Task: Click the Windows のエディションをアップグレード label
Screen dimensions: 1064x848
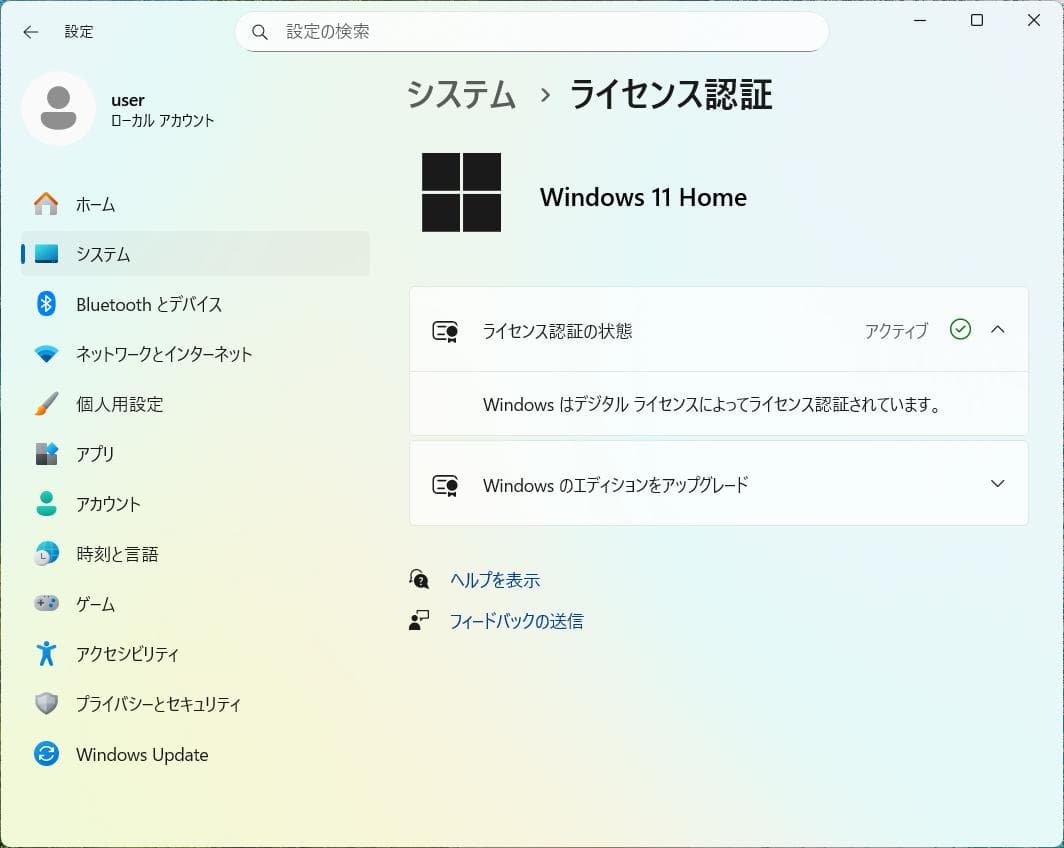Action: [615, 485]
